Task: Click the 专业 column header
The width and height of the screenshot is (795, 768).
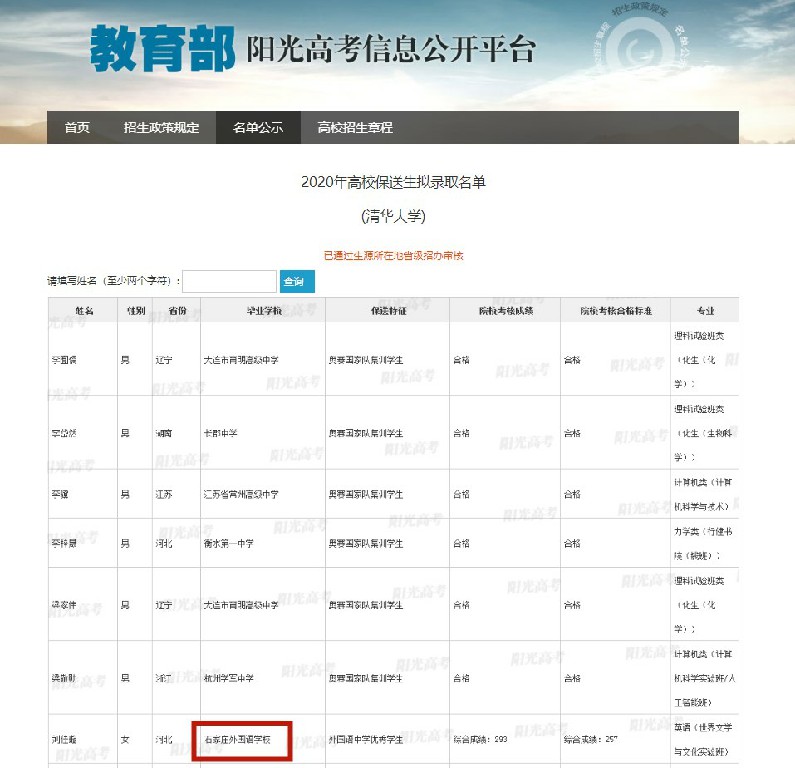Action: pyautogui.click(x=705, y=310)
